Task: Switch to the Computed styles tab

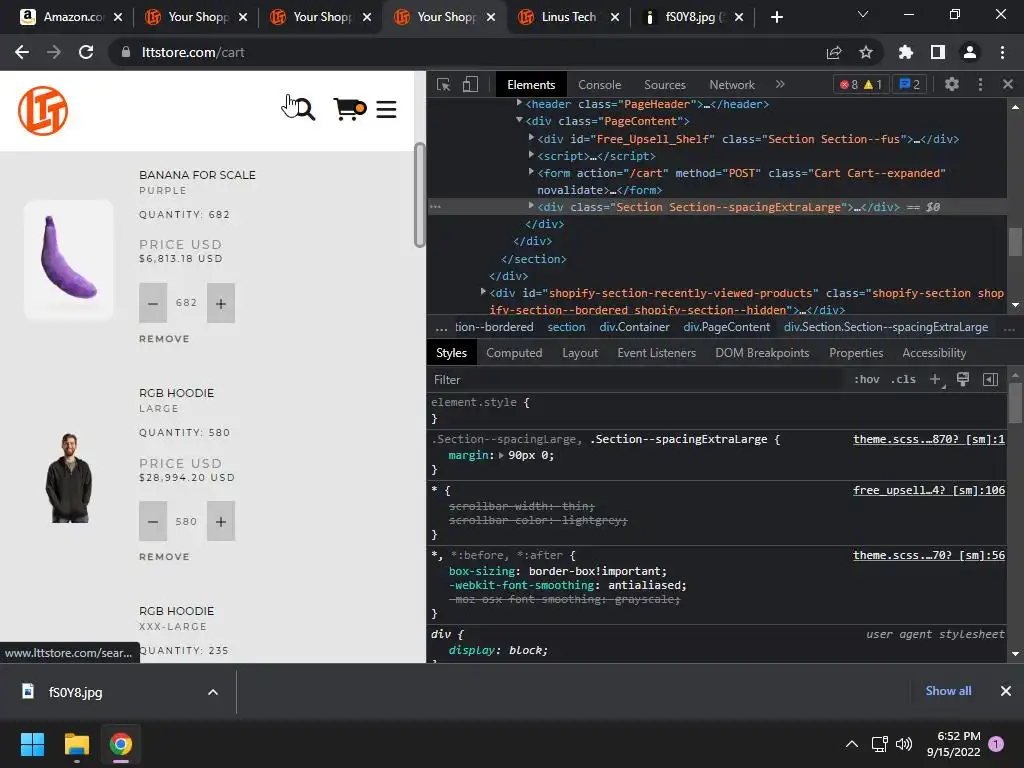Action: click(514, 353)
